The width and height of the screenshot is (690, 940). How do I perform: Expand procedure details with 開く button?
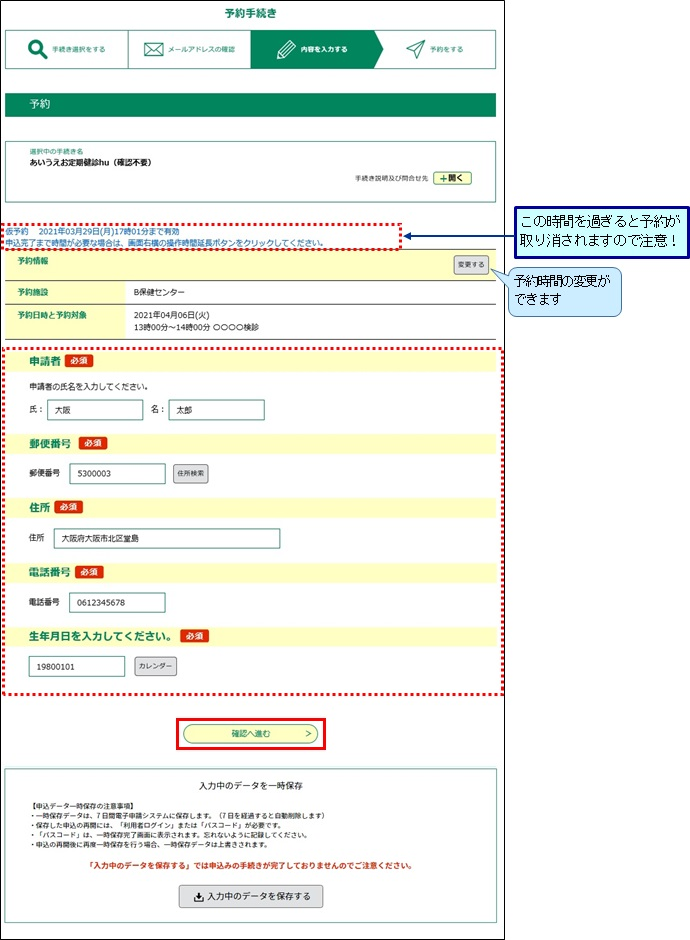click(452, 178)
